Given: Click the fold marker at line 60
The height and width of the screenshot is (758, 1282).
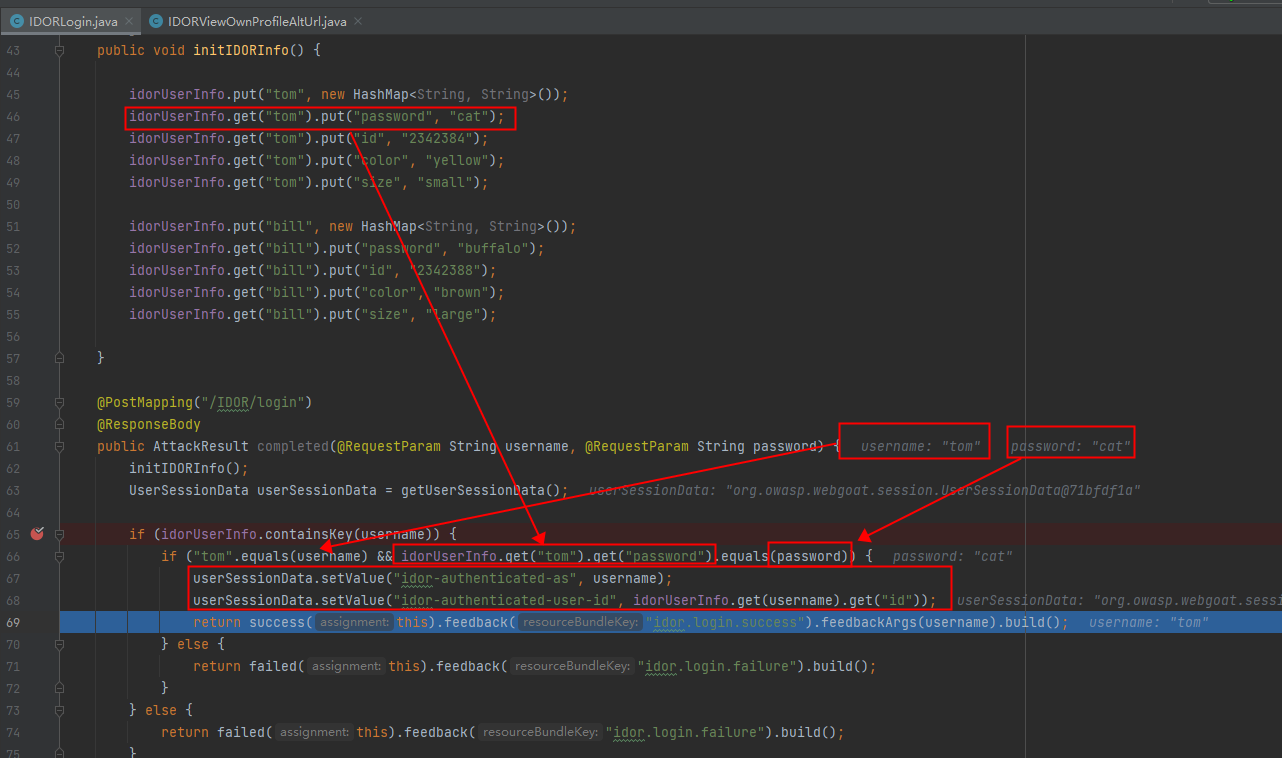Looking at the screenshot, I should point(60,424).
